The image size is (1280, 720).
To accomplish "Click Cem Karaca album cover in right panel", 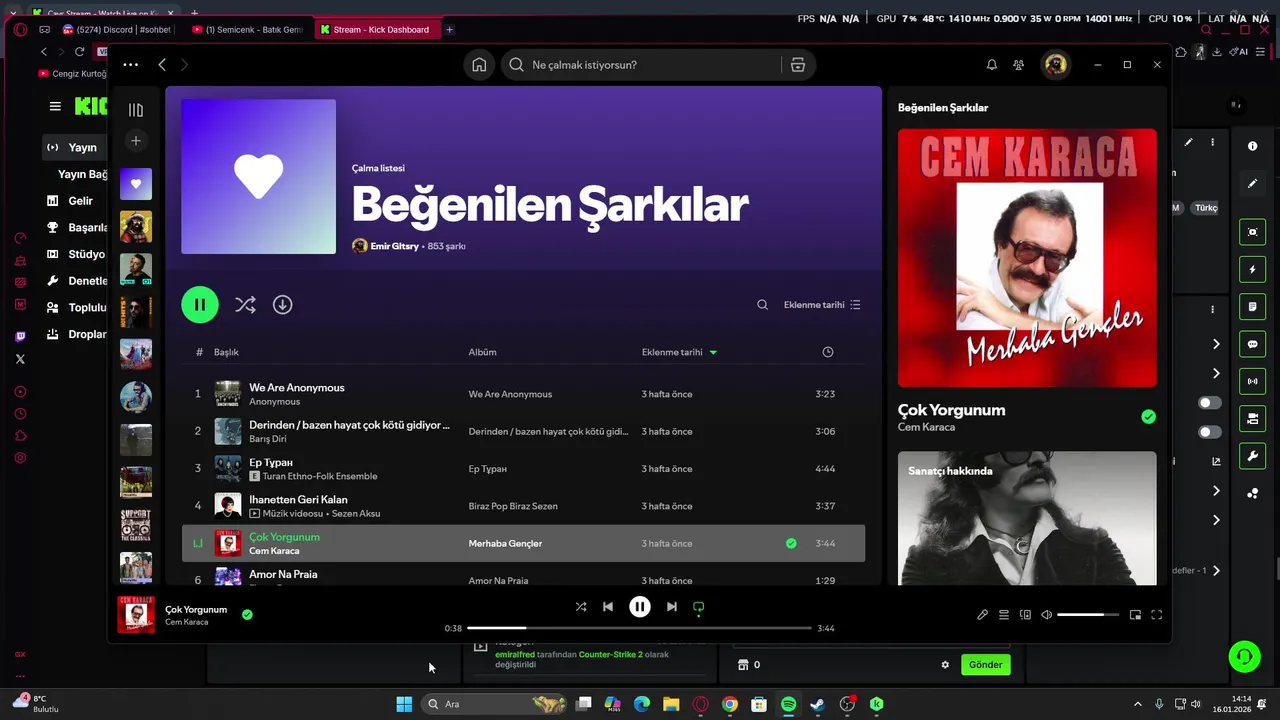I will click(1027, 258).
